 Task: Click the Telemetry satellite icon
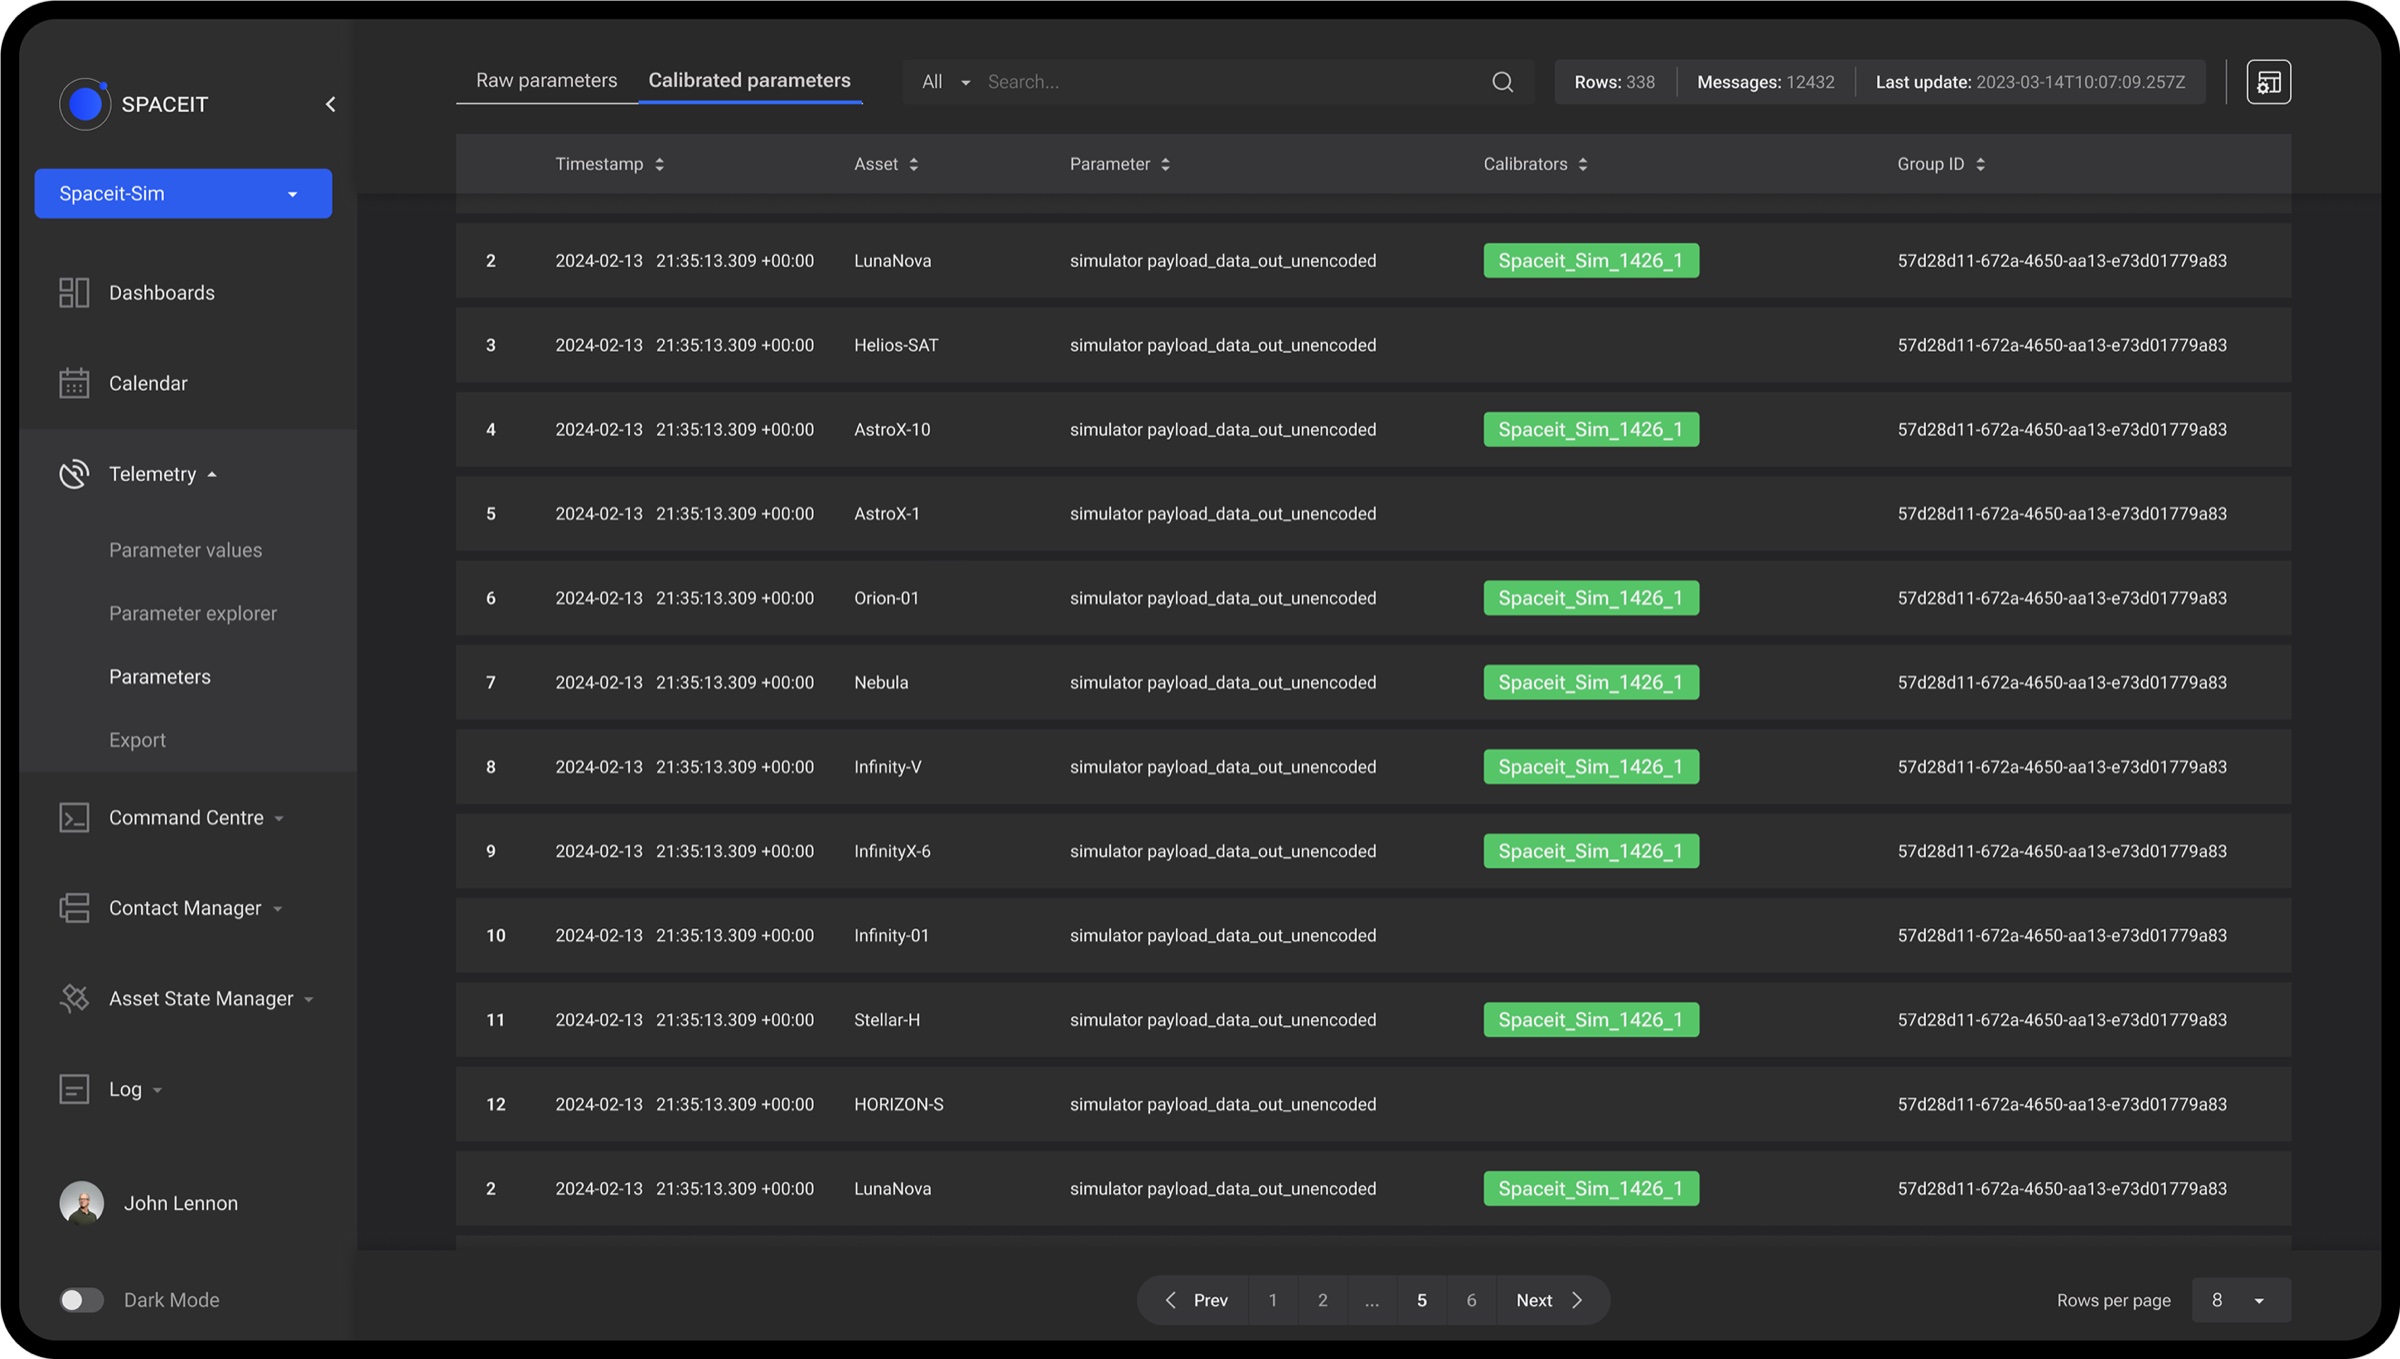(74, 474)
